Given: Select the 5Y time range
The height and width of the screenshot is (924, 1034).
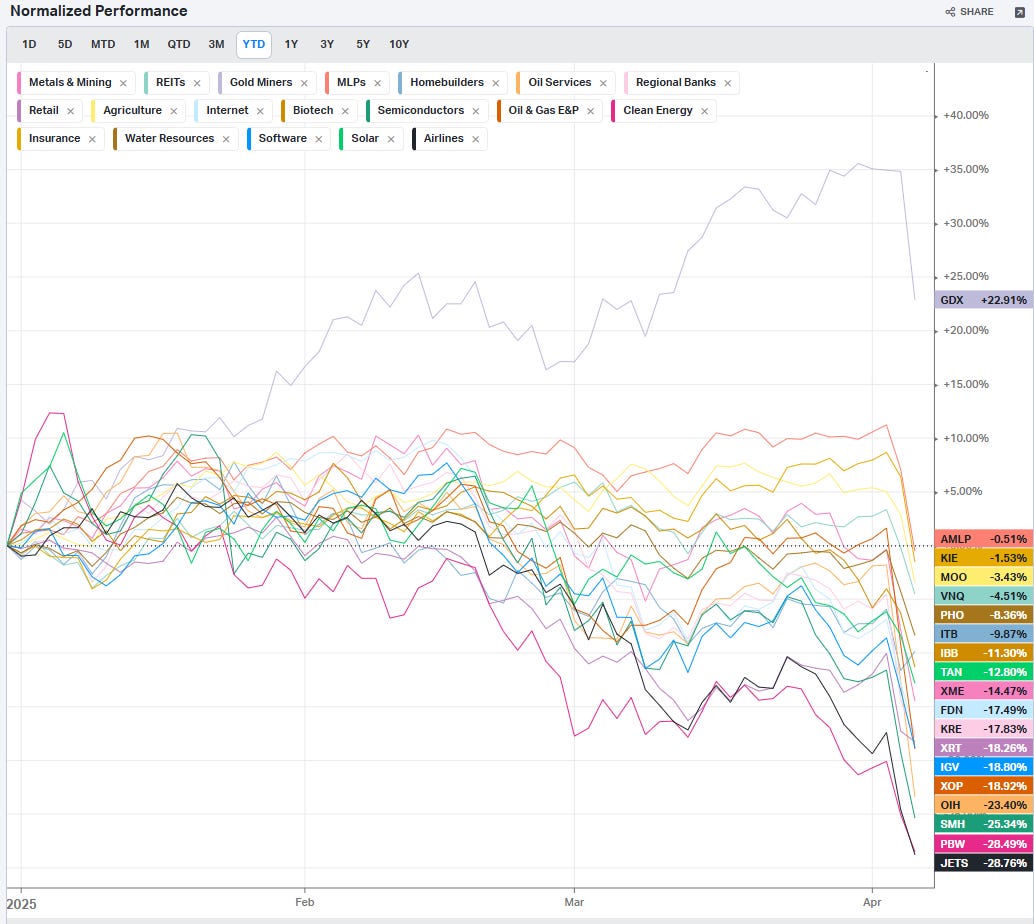Looking at the screenshot, I should pos(363,44).
